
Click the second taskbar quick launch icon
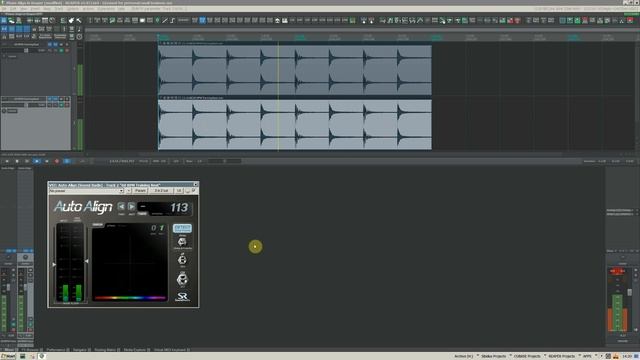[32, 356]
